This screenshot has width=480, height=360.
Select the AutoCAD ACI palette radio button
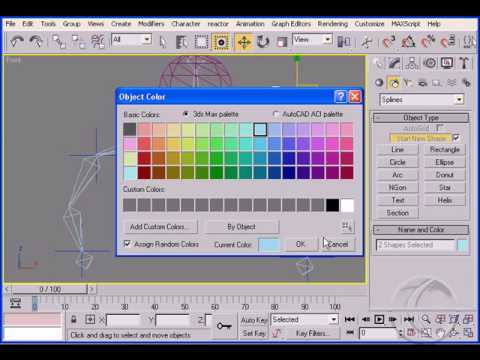coord(275,114)
